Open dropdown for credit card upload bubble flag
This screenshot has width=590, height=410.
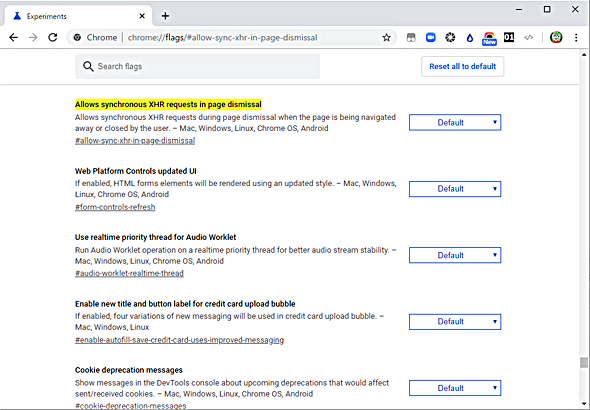click(x=455, y=322)
